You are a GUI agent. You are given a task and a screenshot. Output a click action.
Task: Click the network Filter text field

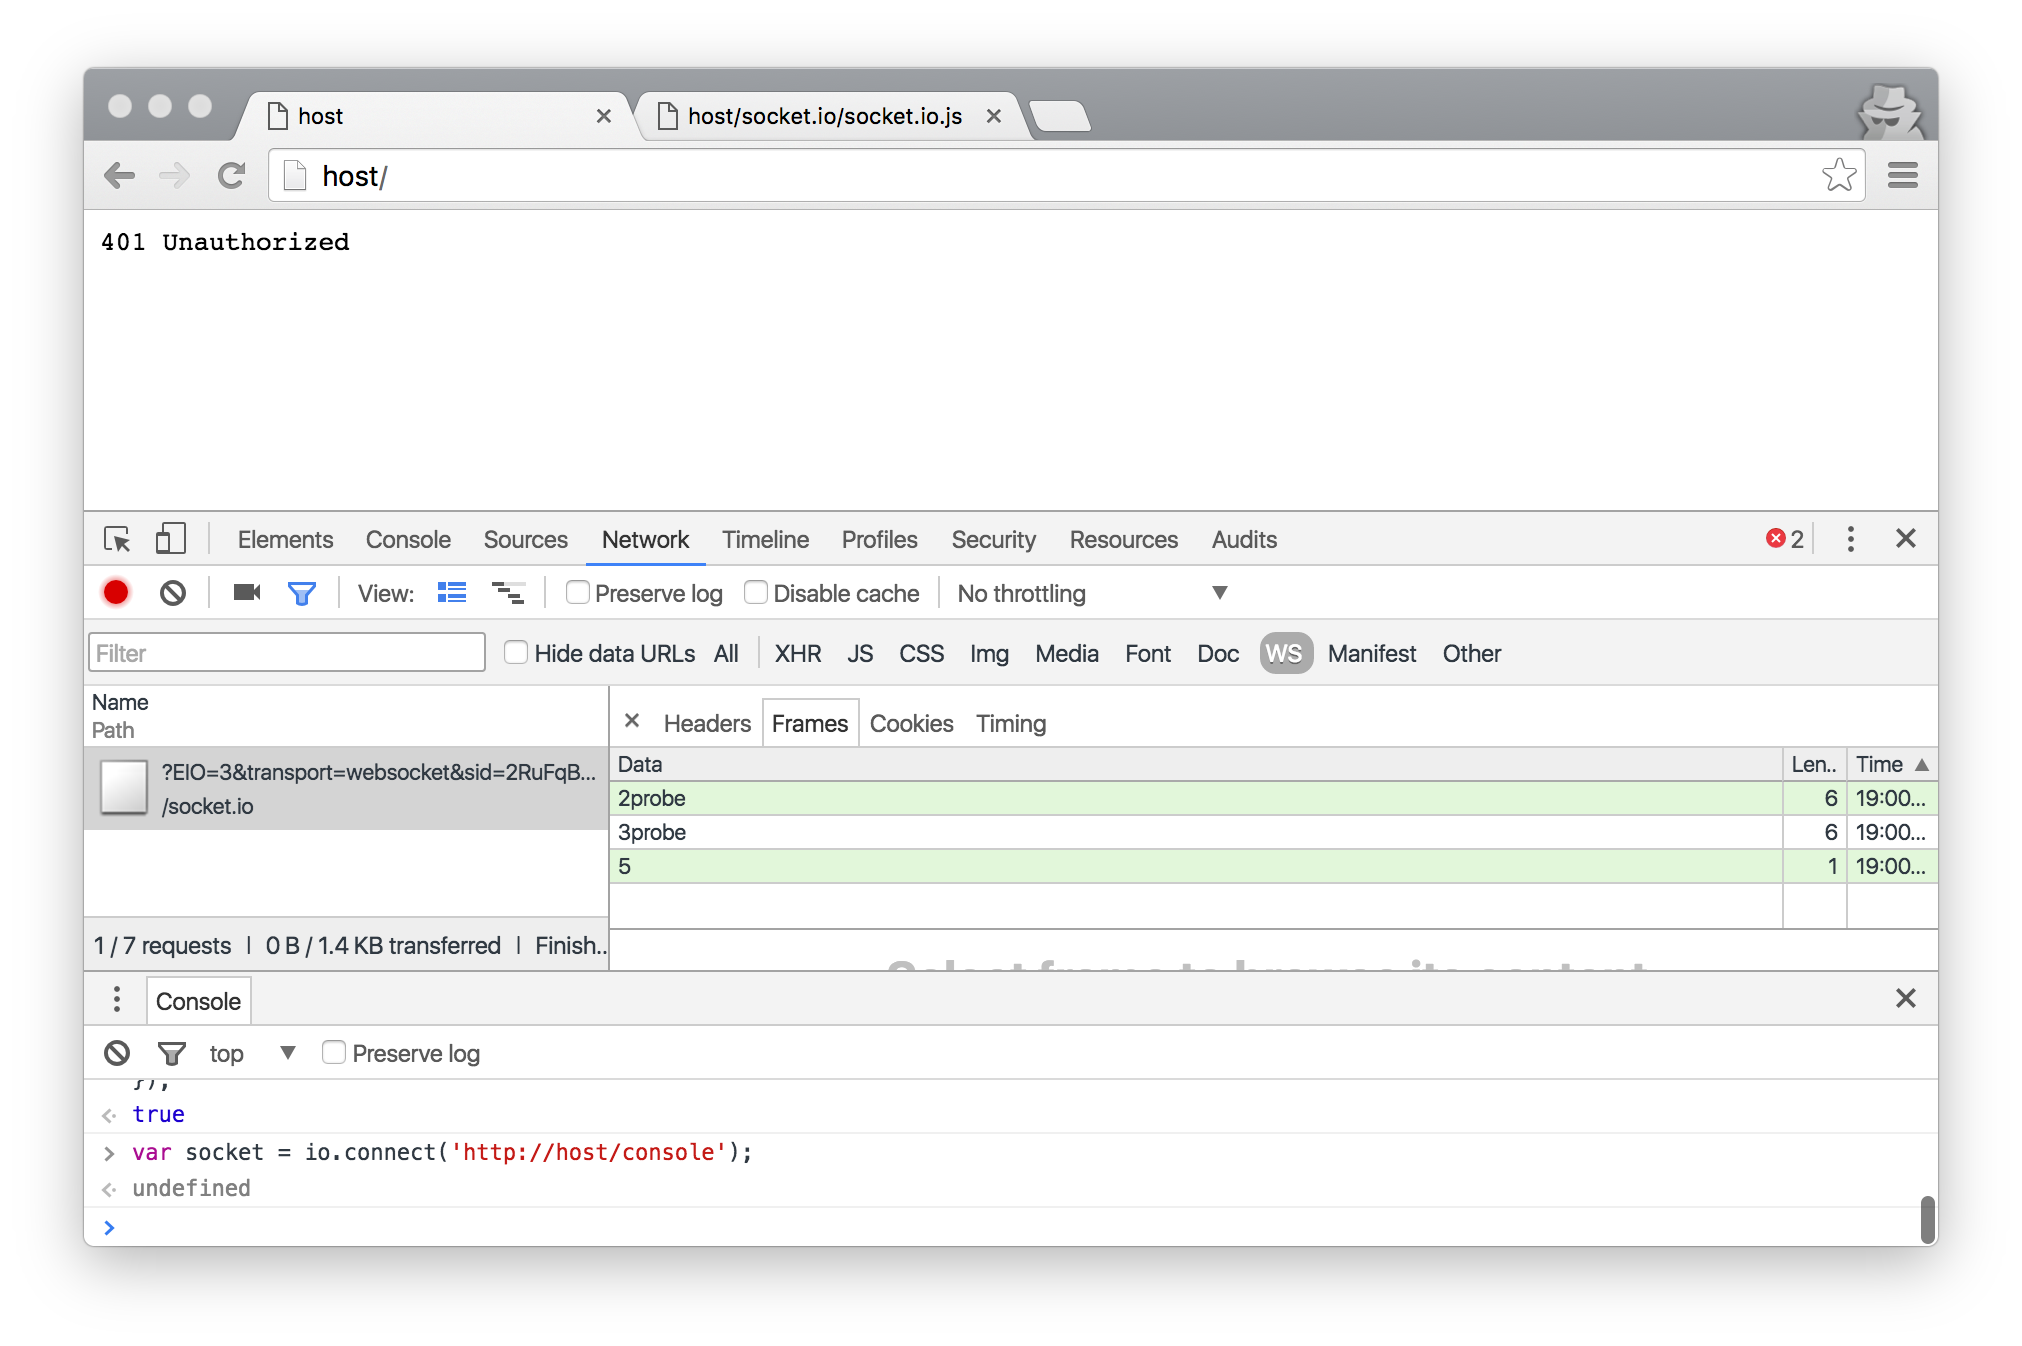pyautogui.click(x=287, y=653)
